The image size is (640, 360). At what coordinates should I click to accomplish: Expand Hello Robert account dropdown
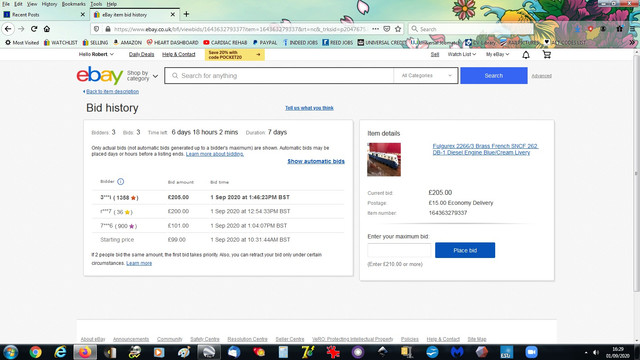click(96, 54)
